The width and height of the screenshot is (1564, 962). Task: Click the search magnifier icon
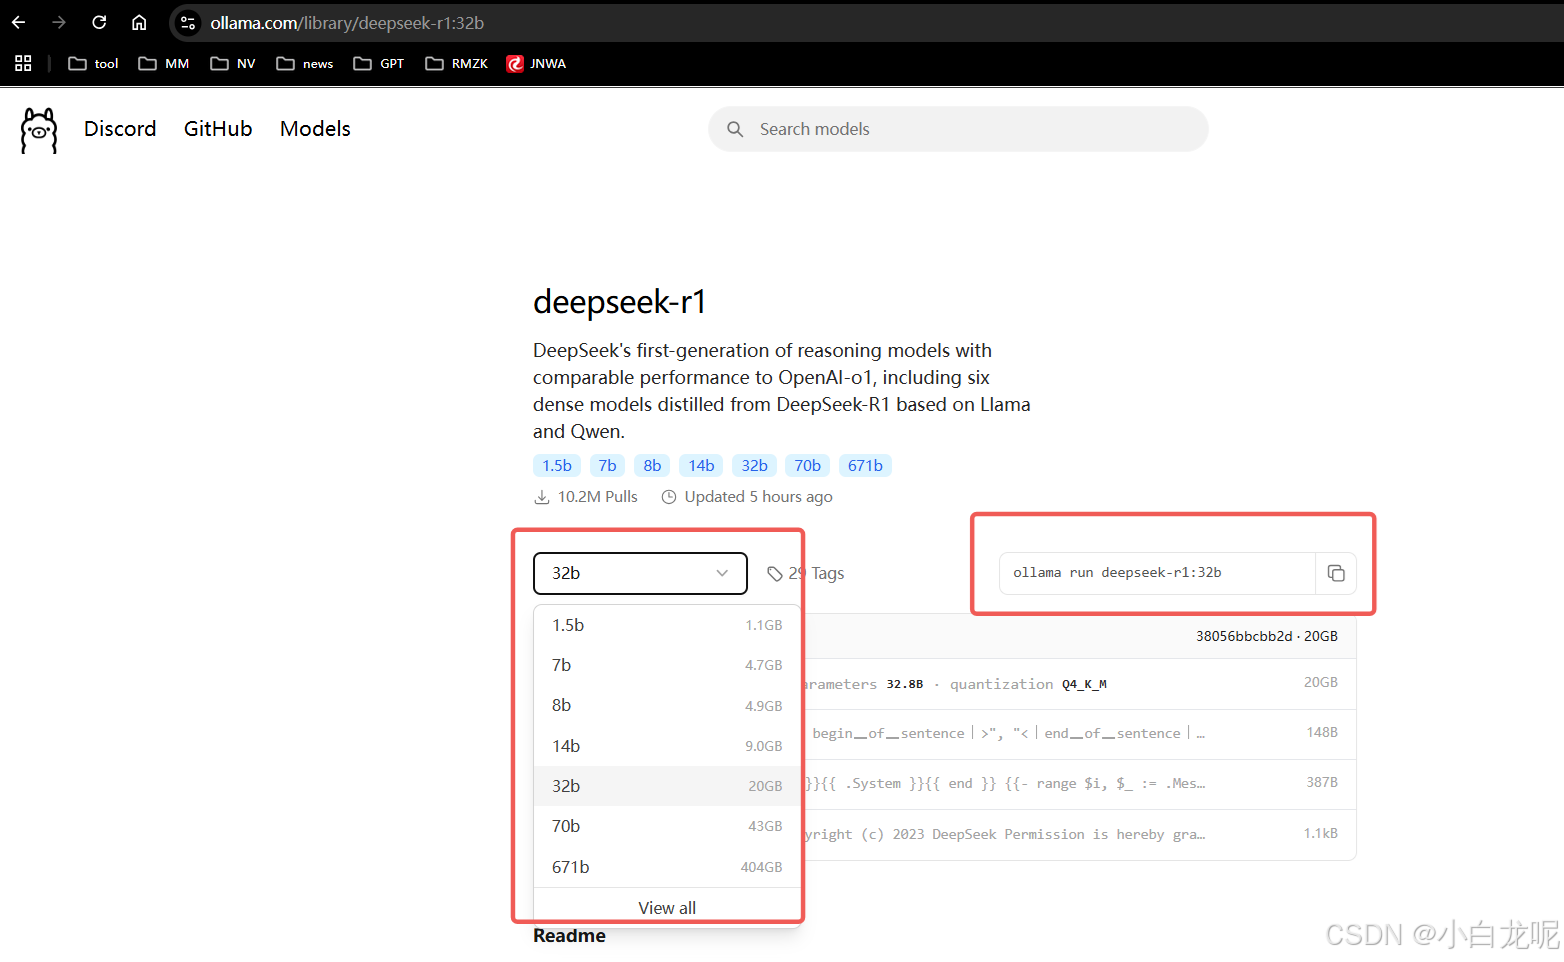pyautogui.click(x=735, y=129)
